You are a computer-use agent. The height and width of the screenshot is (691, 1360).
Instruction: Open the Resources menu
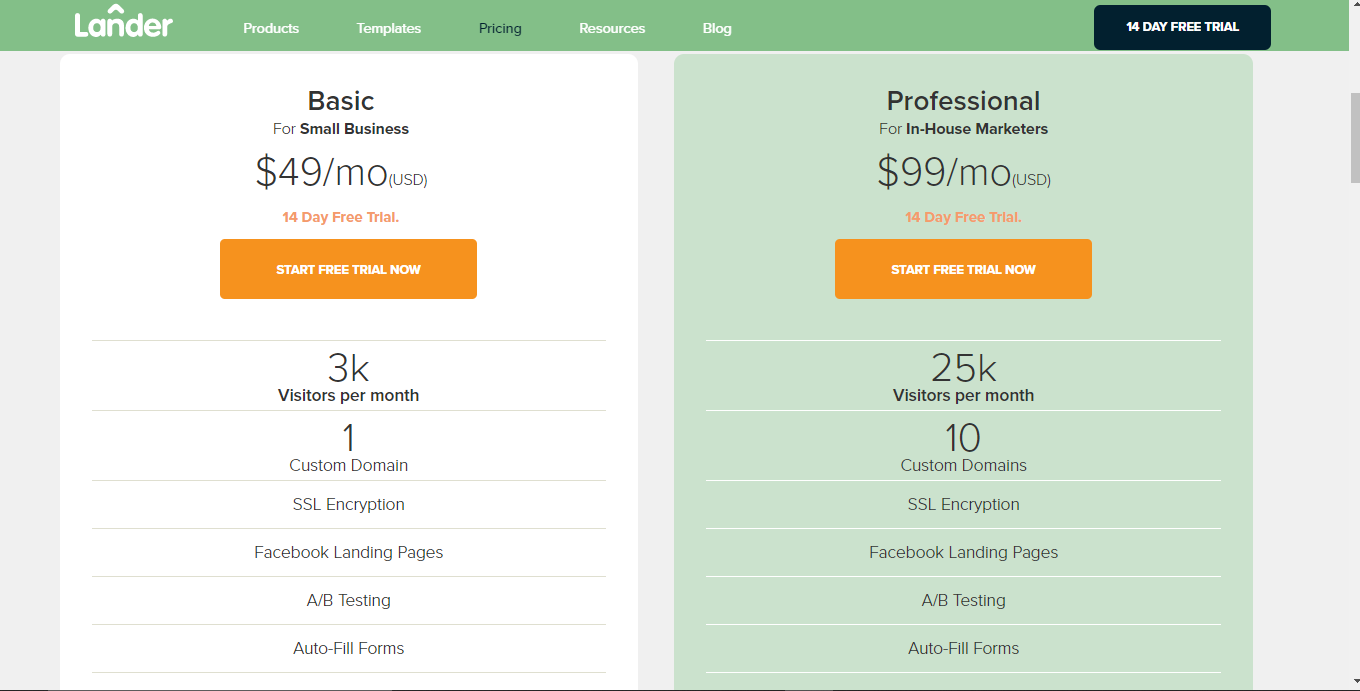(x=612, y=28)
